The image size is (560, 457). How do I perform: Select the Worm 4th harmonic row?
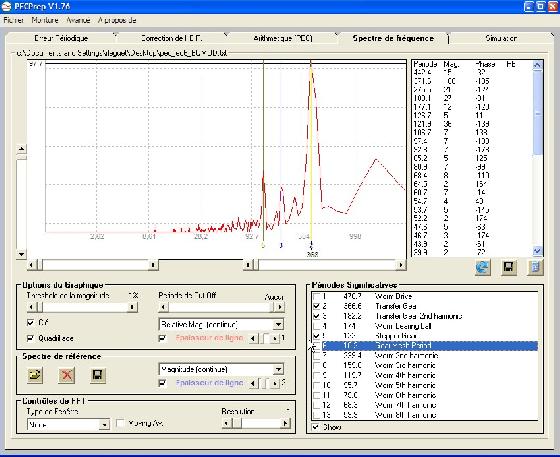coord(425,375)
